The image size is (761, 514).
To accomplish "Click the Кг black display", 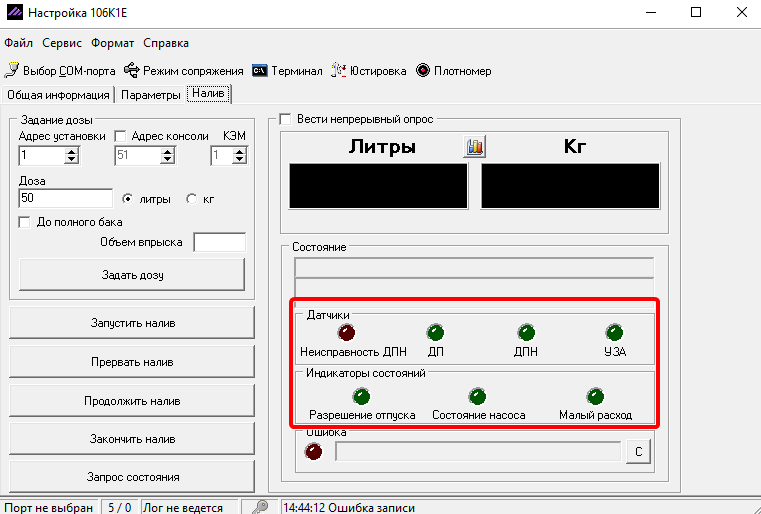I will pos(570,186).
